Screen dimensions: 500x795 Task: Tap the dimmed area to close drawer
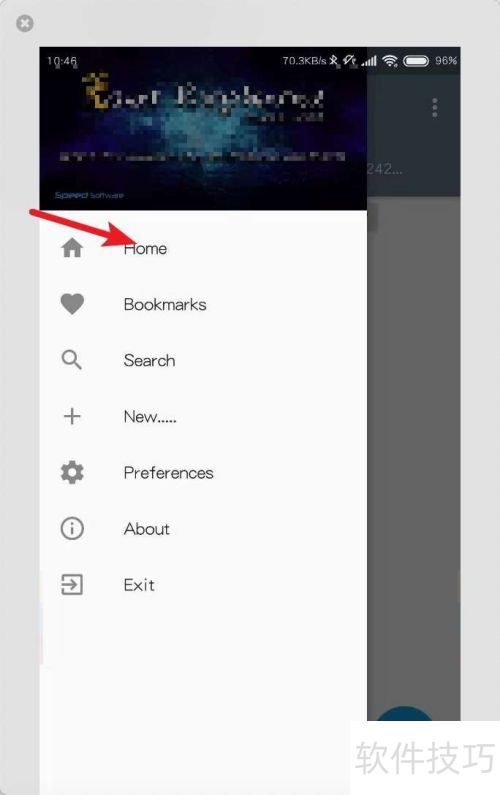point(413,456)
